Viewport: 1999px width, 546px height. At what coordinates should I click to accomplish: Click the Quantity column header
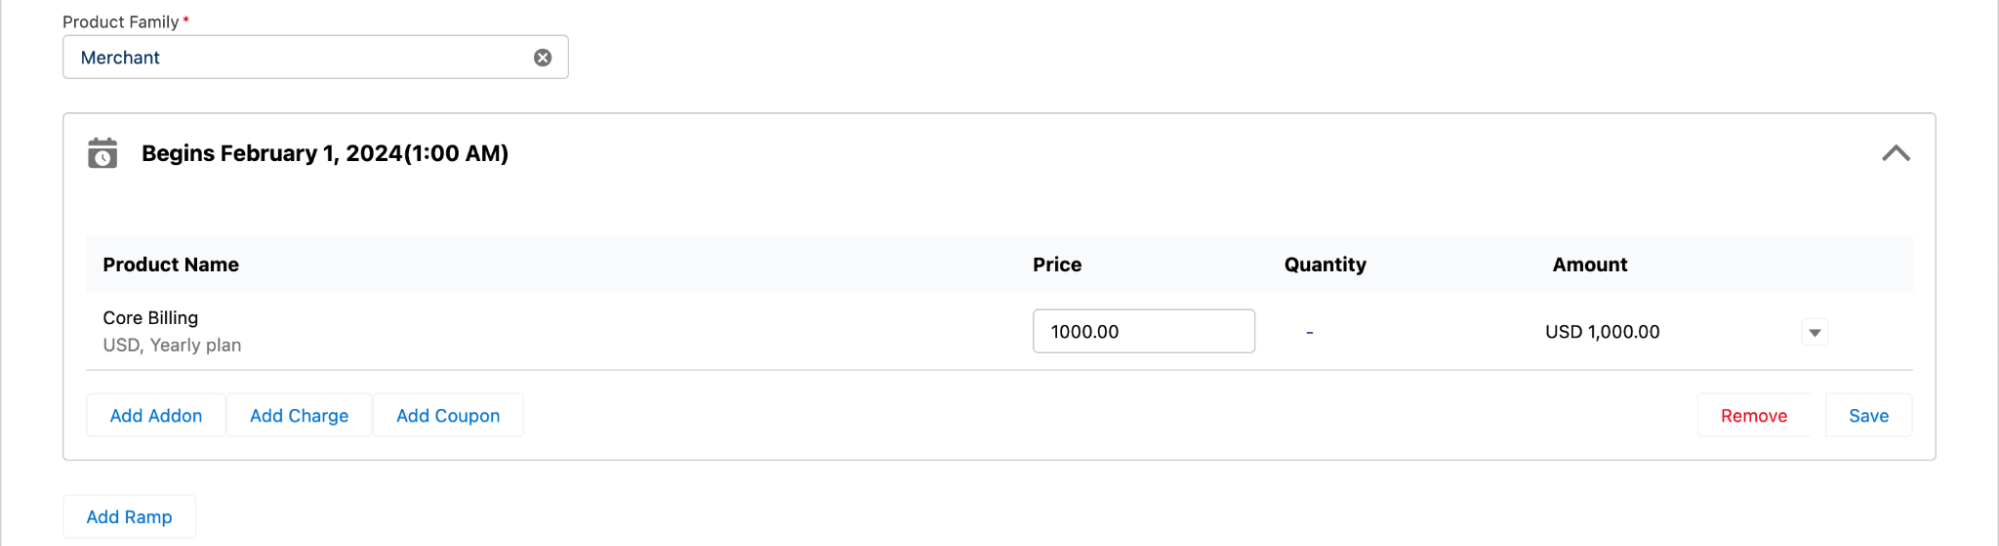point(1324,265)
